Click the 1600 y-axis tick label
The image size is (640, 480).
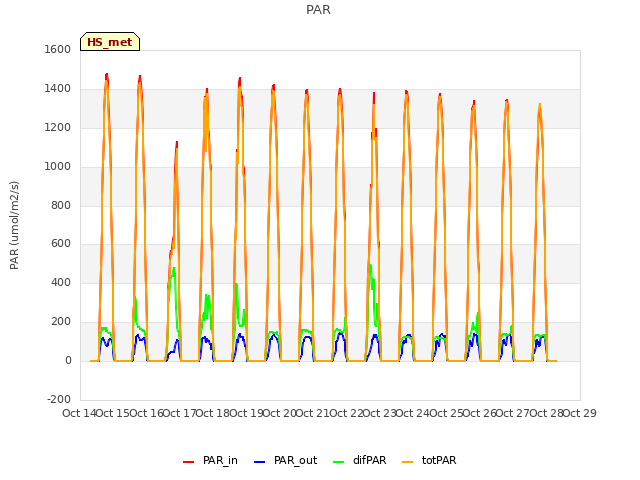pyautogui.click(x=58, y=49)
